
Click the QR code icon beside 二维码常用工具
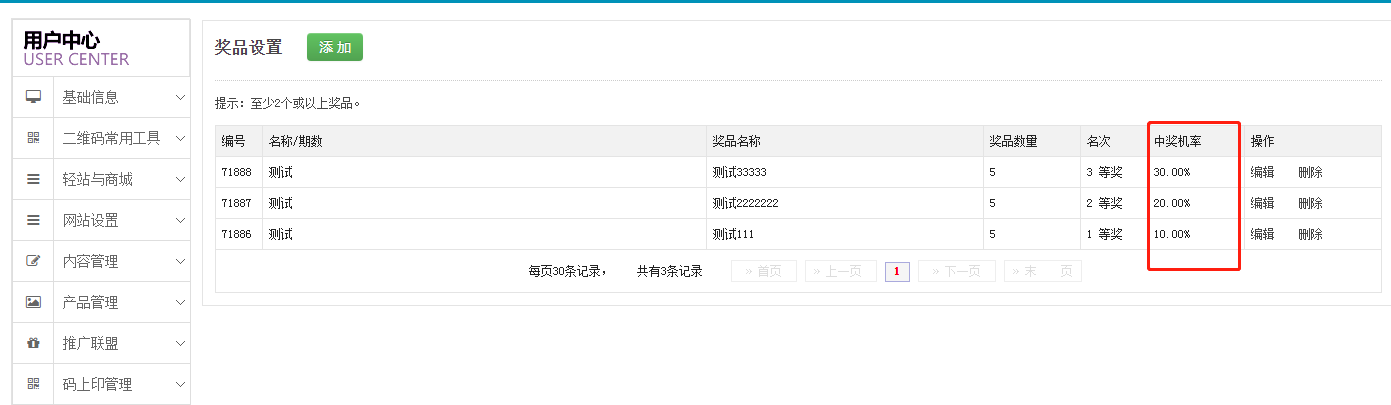coord(33,138)
